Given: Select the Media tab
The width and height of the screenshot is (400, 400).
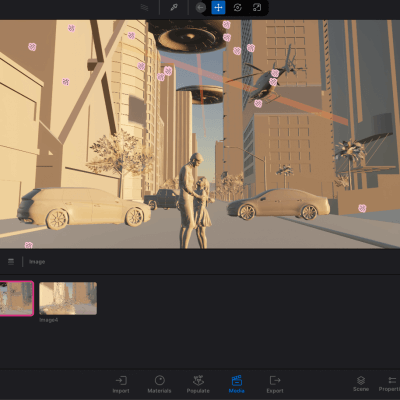Looking at the screenshot, I should (x=237, y=384).
